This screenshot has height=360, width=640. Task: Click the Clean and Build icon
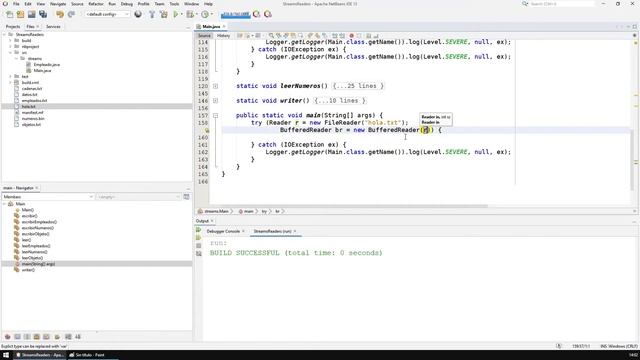pyautogui.click(x=164, y=14)
